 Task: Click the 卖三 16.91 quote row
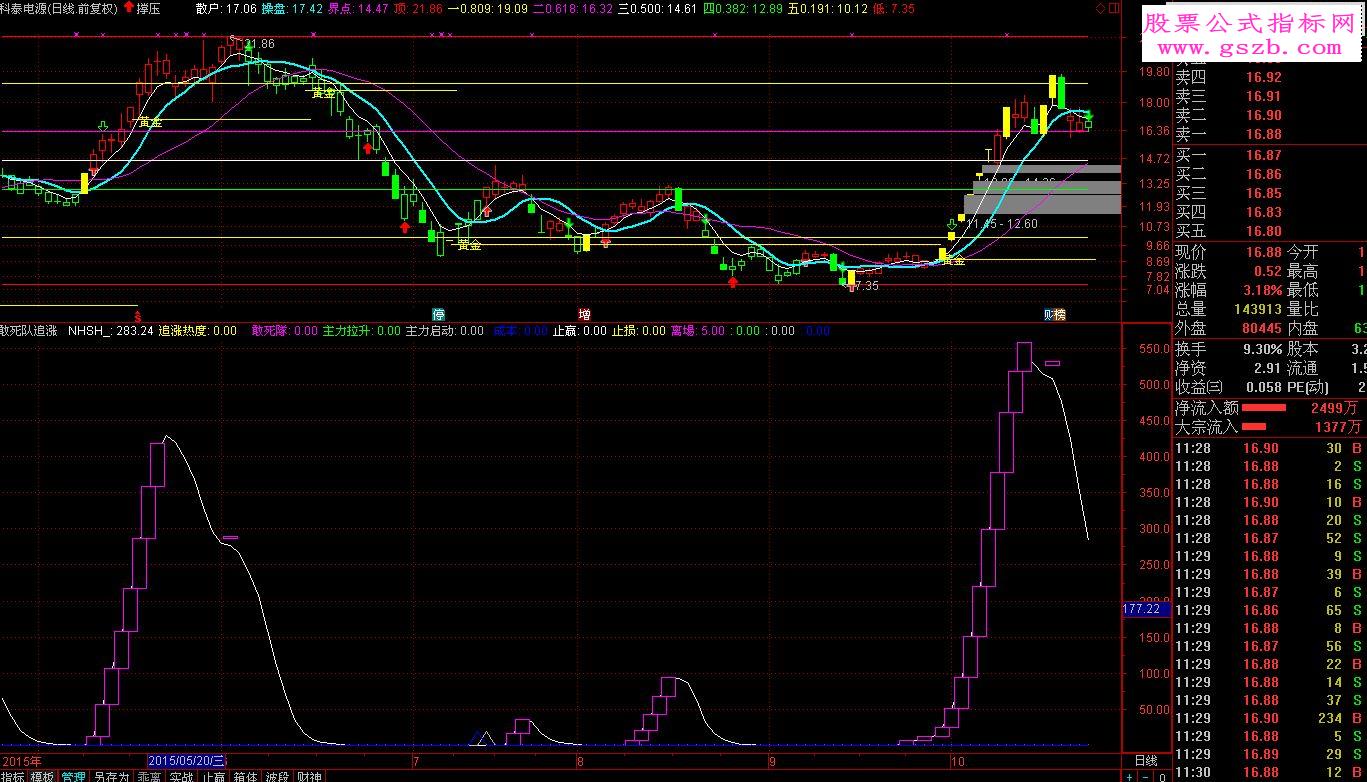click(1270, 97)
